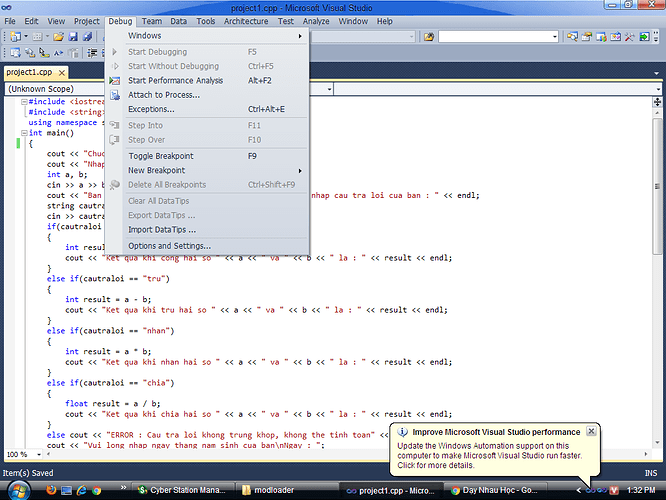
Task: Open Solution Explorer from the toolbar
Action: [x=572, y=37]
